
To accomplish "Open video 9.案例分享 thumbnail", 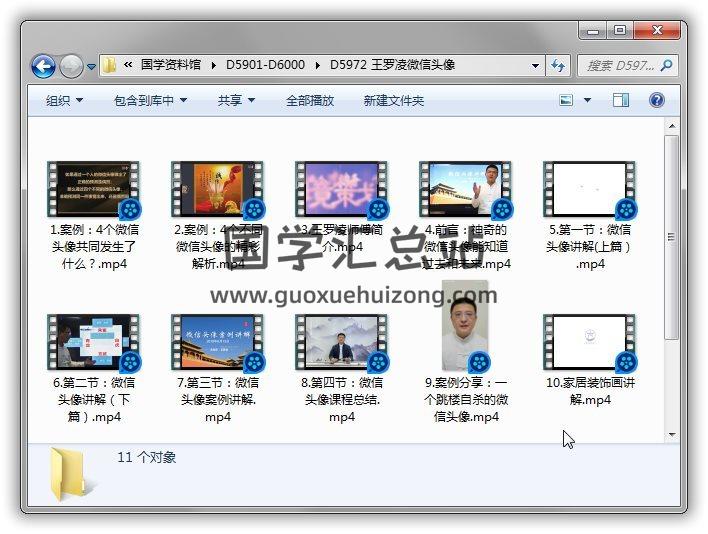I will [x=464, y=327].
